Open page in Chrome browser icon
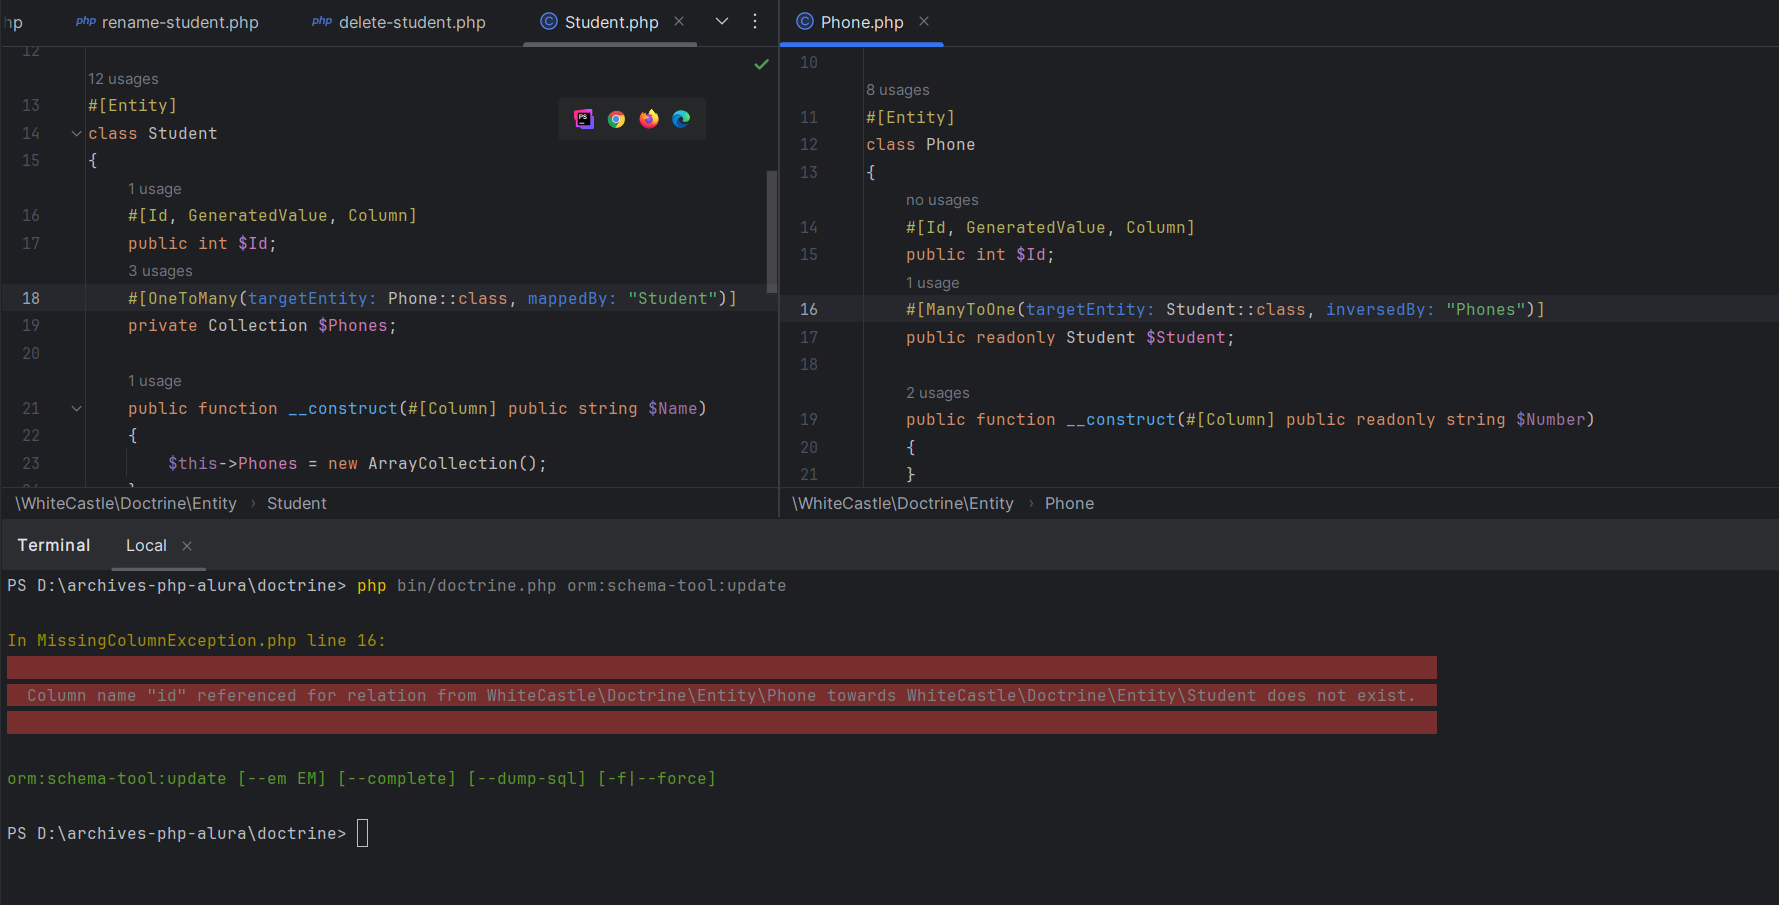This screenshot has height=905, width=1779. point(616,119)
